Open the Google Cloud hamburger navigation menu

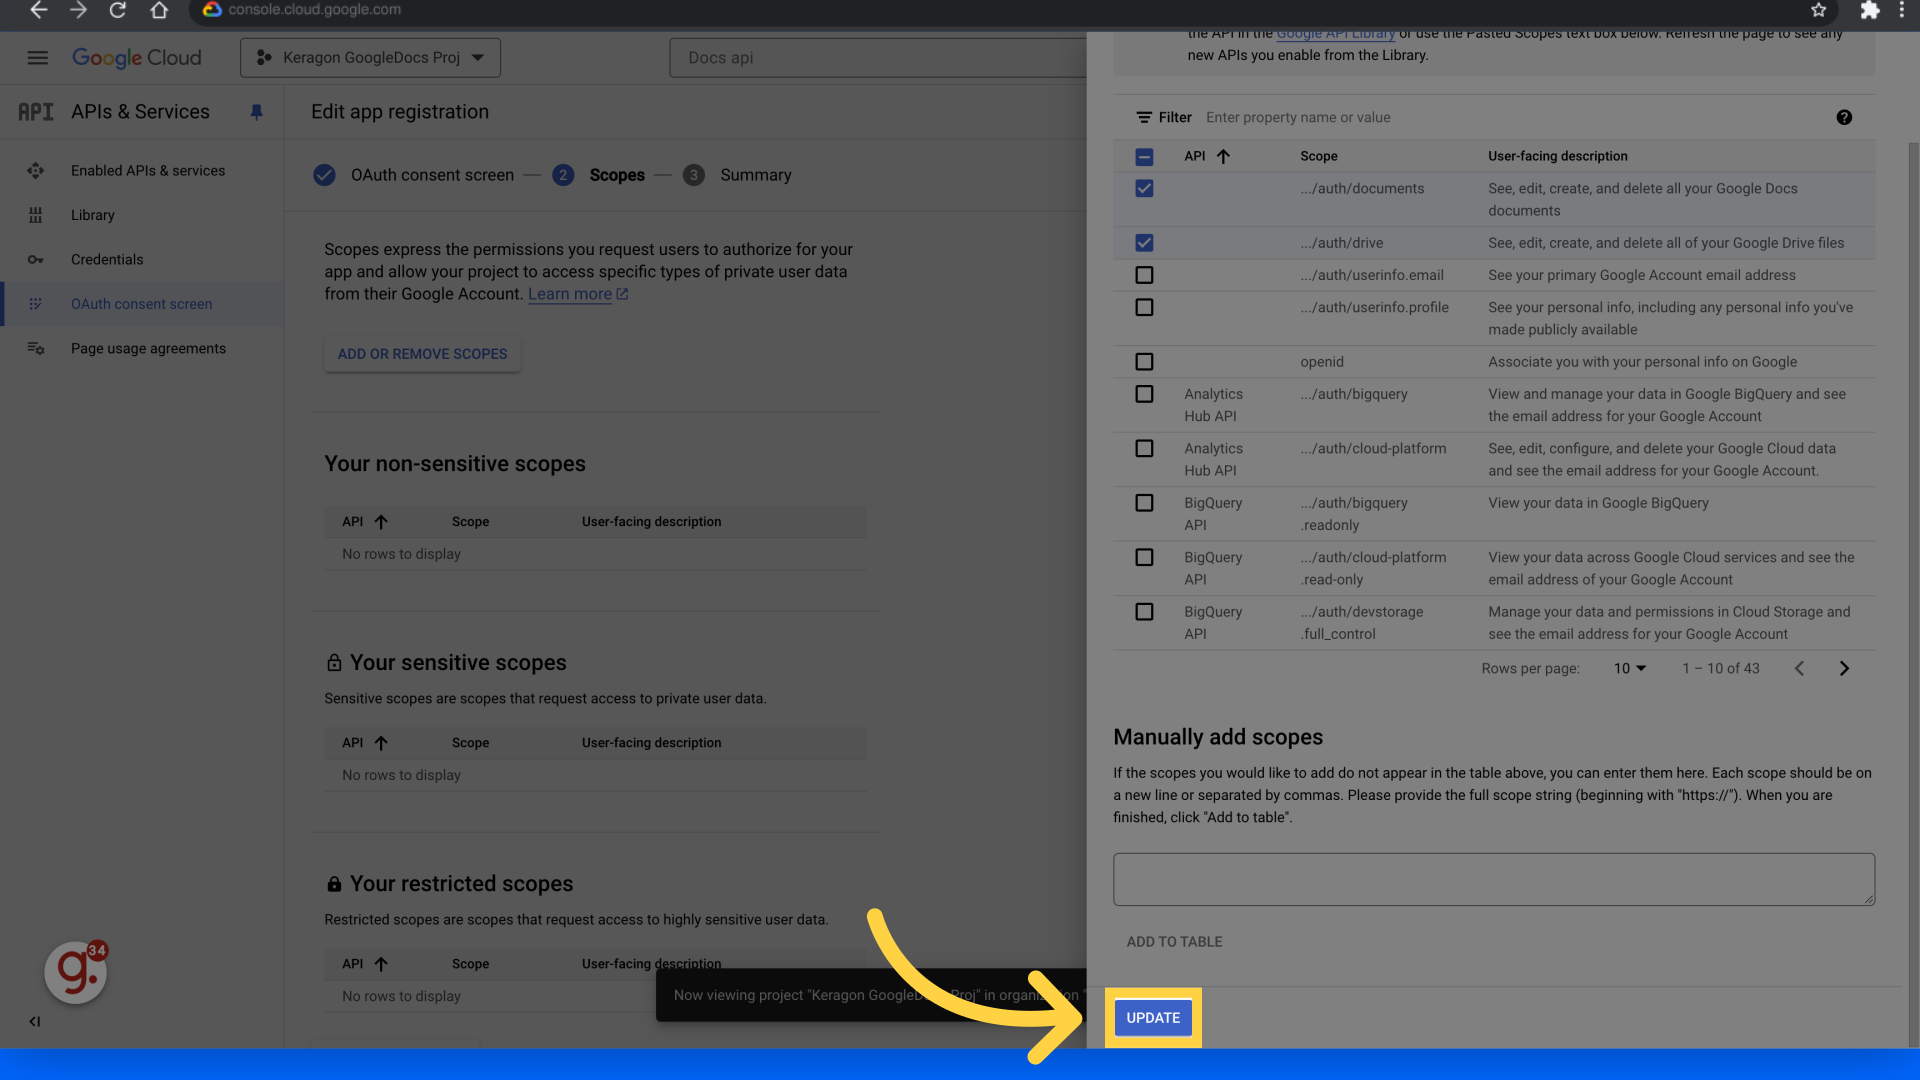point(37,58)
